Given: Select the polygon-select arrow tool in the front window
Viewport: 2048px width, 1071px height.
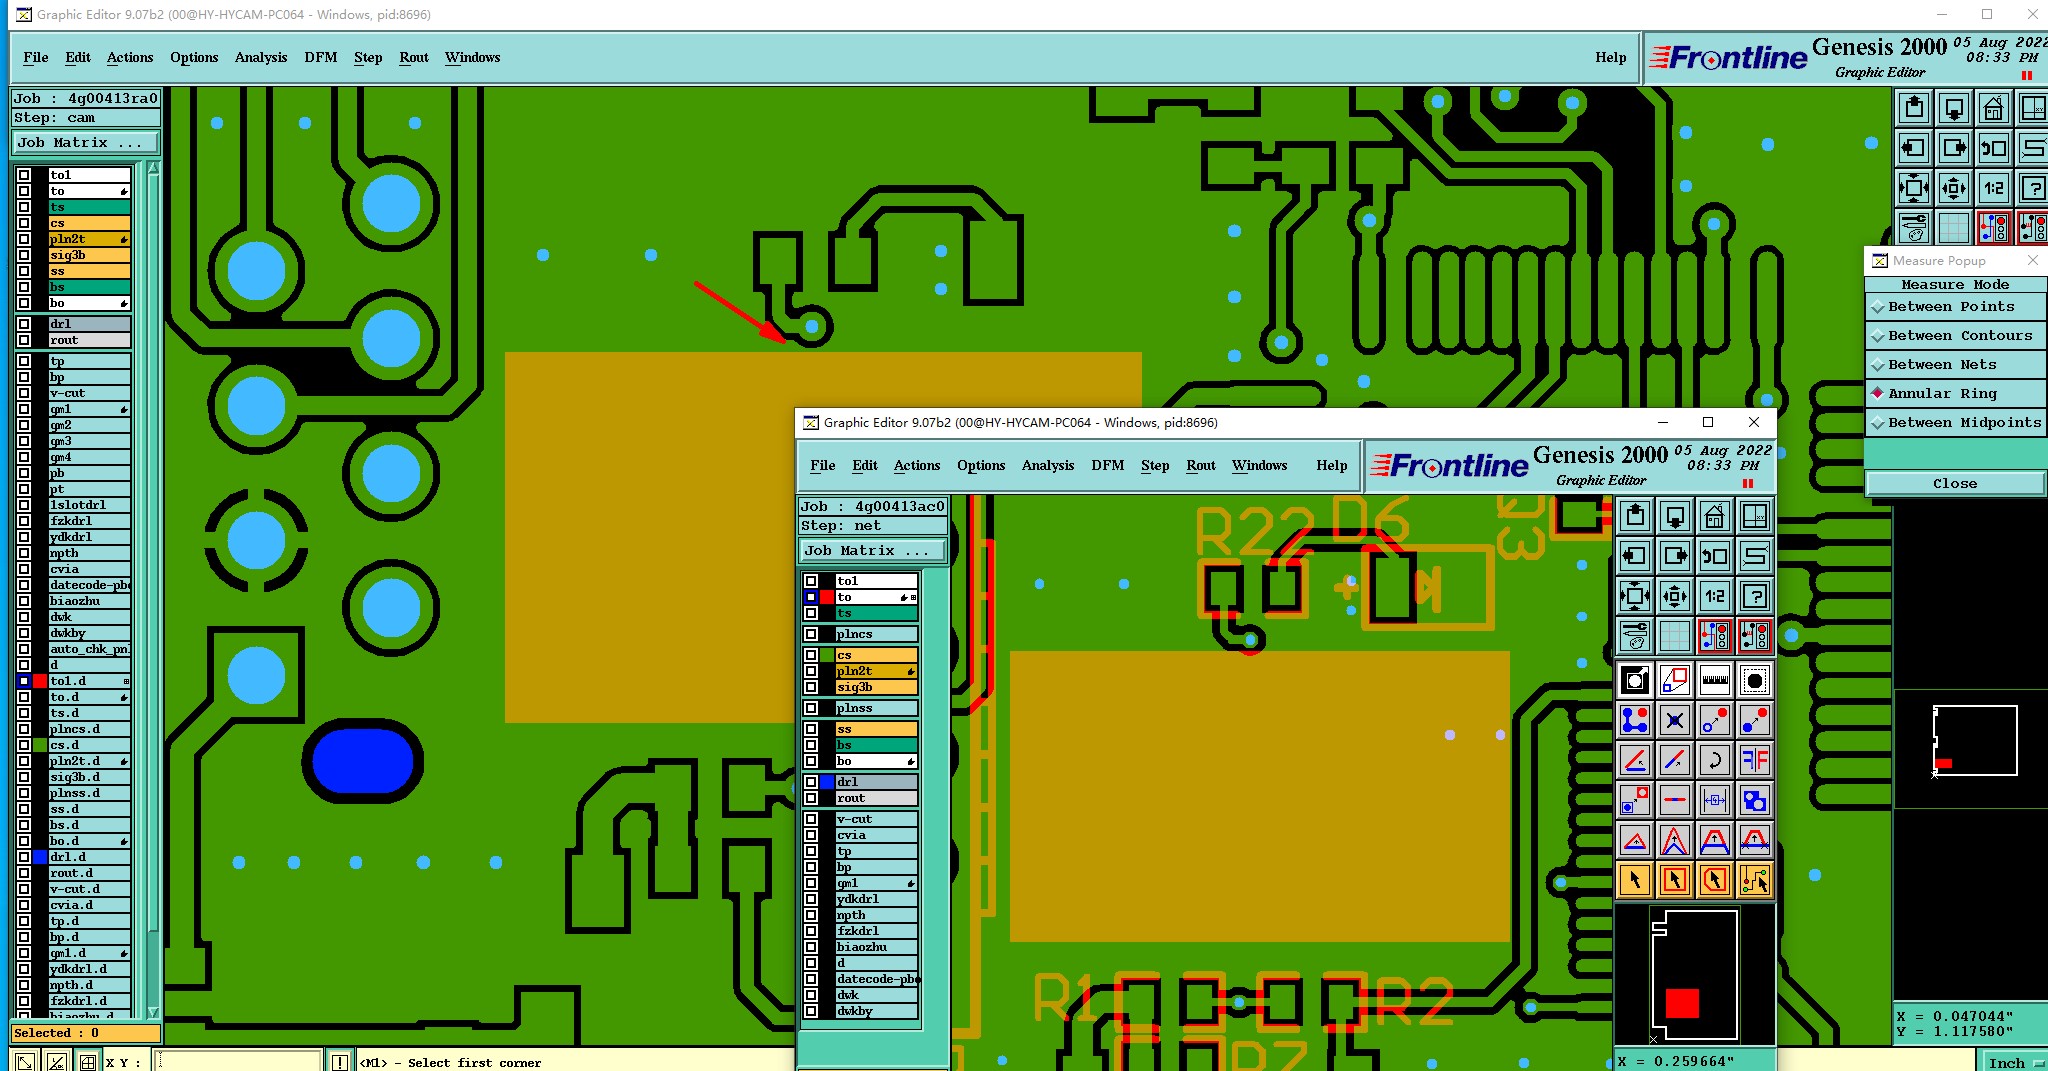Looking at the screenshot, I should (1715, 881).
